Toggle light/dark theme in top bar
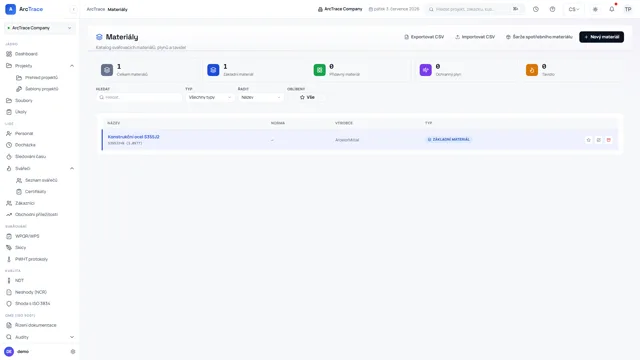This screenshot has height=360, width=640. 595,9
